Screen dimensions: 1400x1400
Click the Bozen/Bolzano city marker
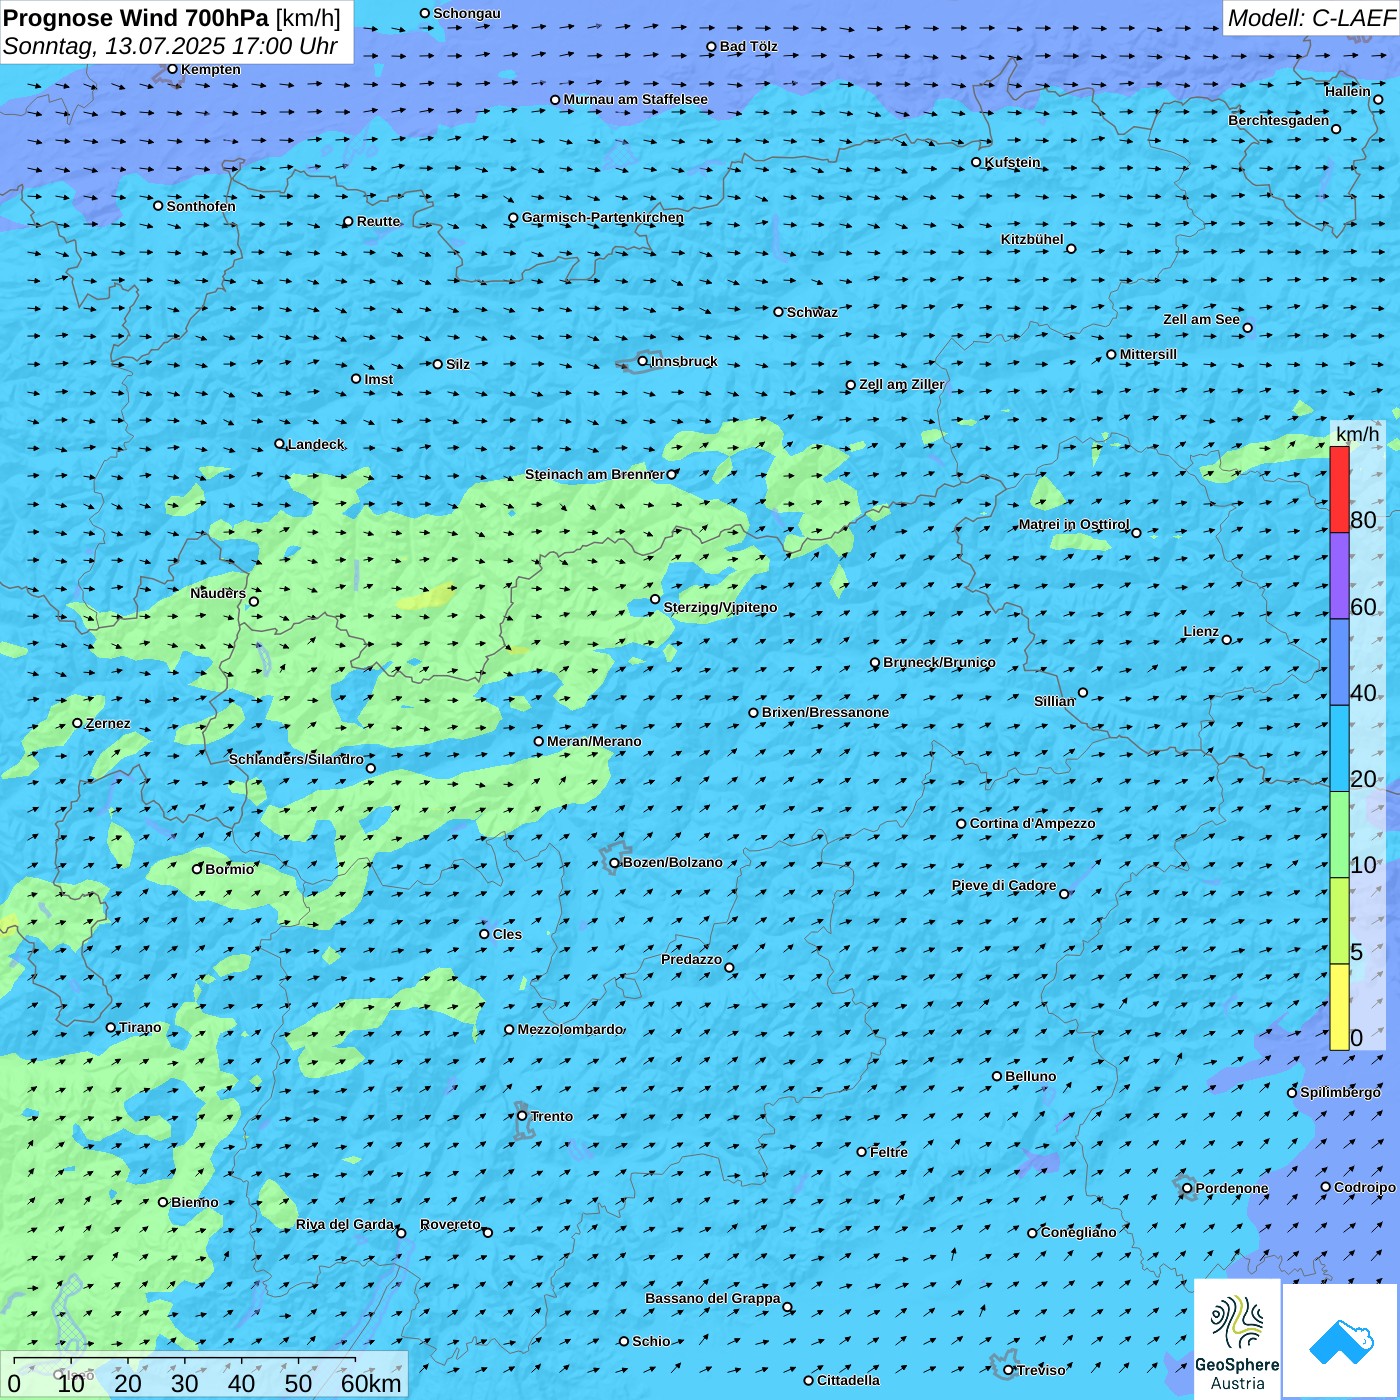point(614,863)
